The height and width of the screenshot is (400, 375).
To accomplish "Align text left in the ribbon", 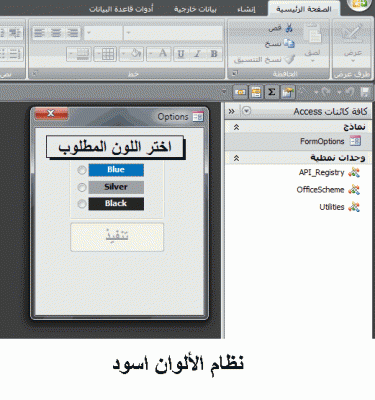I will click(39, 33).
